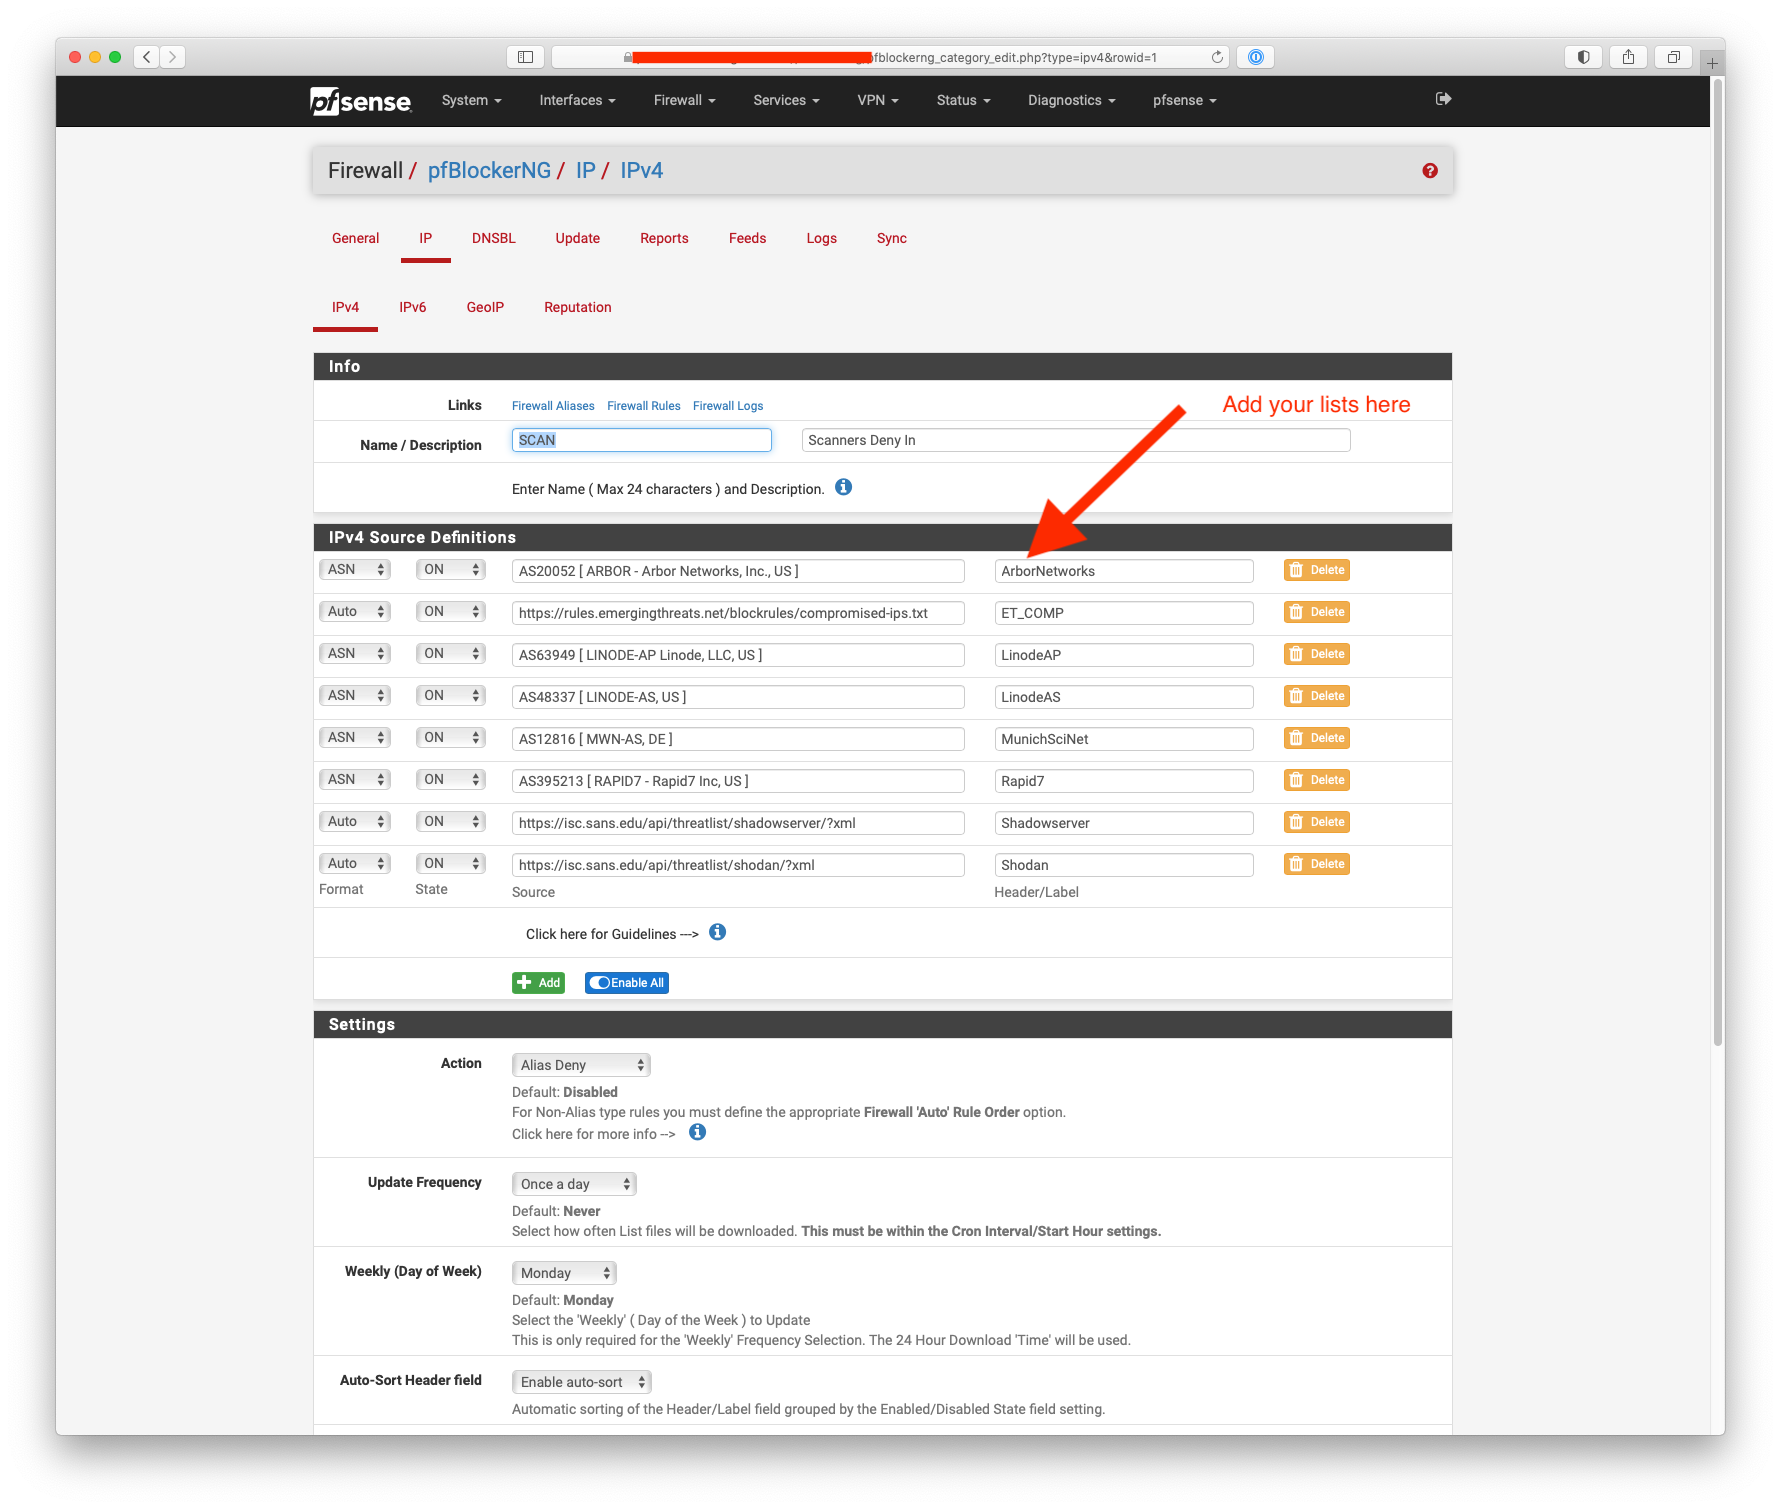
Task: Open State dropdown for ET_COMP row
Action: 451,612
